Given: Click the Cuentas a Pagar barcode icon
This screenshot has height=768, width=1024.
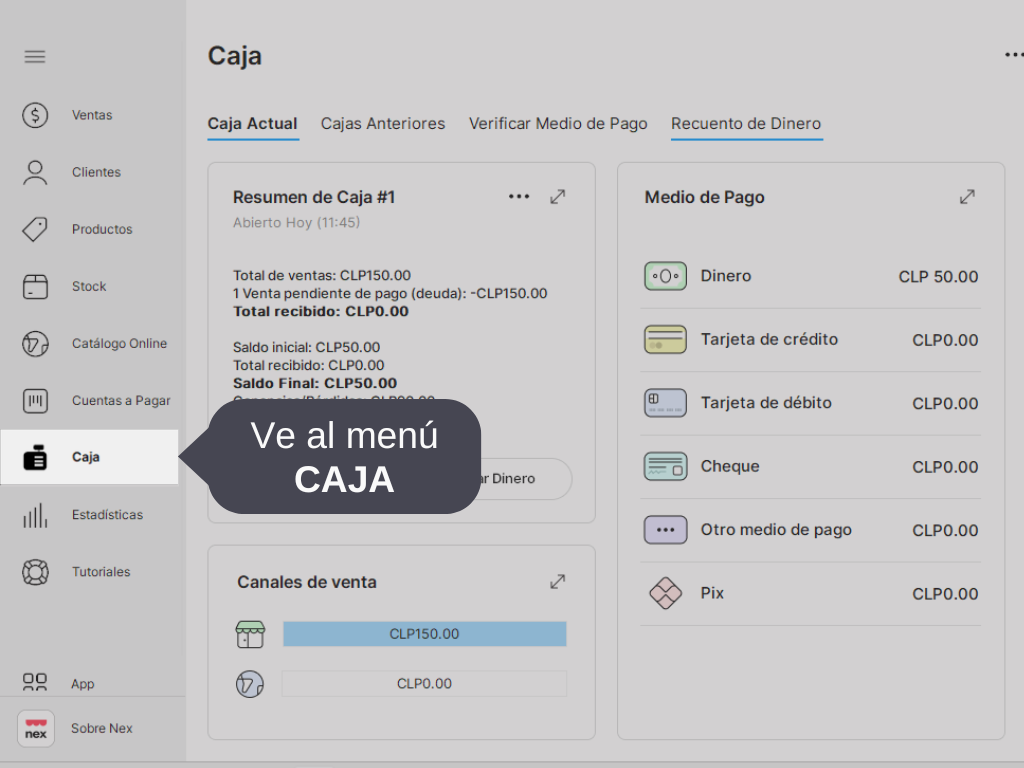Looking at the screenshot, I should pyautogui.click(x=35, y=400).
